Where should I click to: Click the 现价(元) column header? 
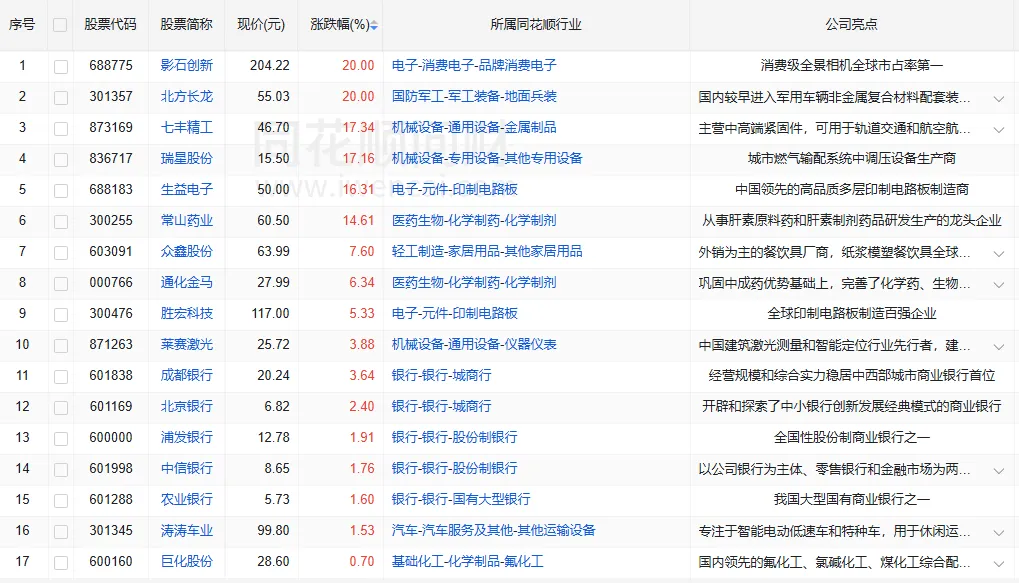click(x=261, y=25)
